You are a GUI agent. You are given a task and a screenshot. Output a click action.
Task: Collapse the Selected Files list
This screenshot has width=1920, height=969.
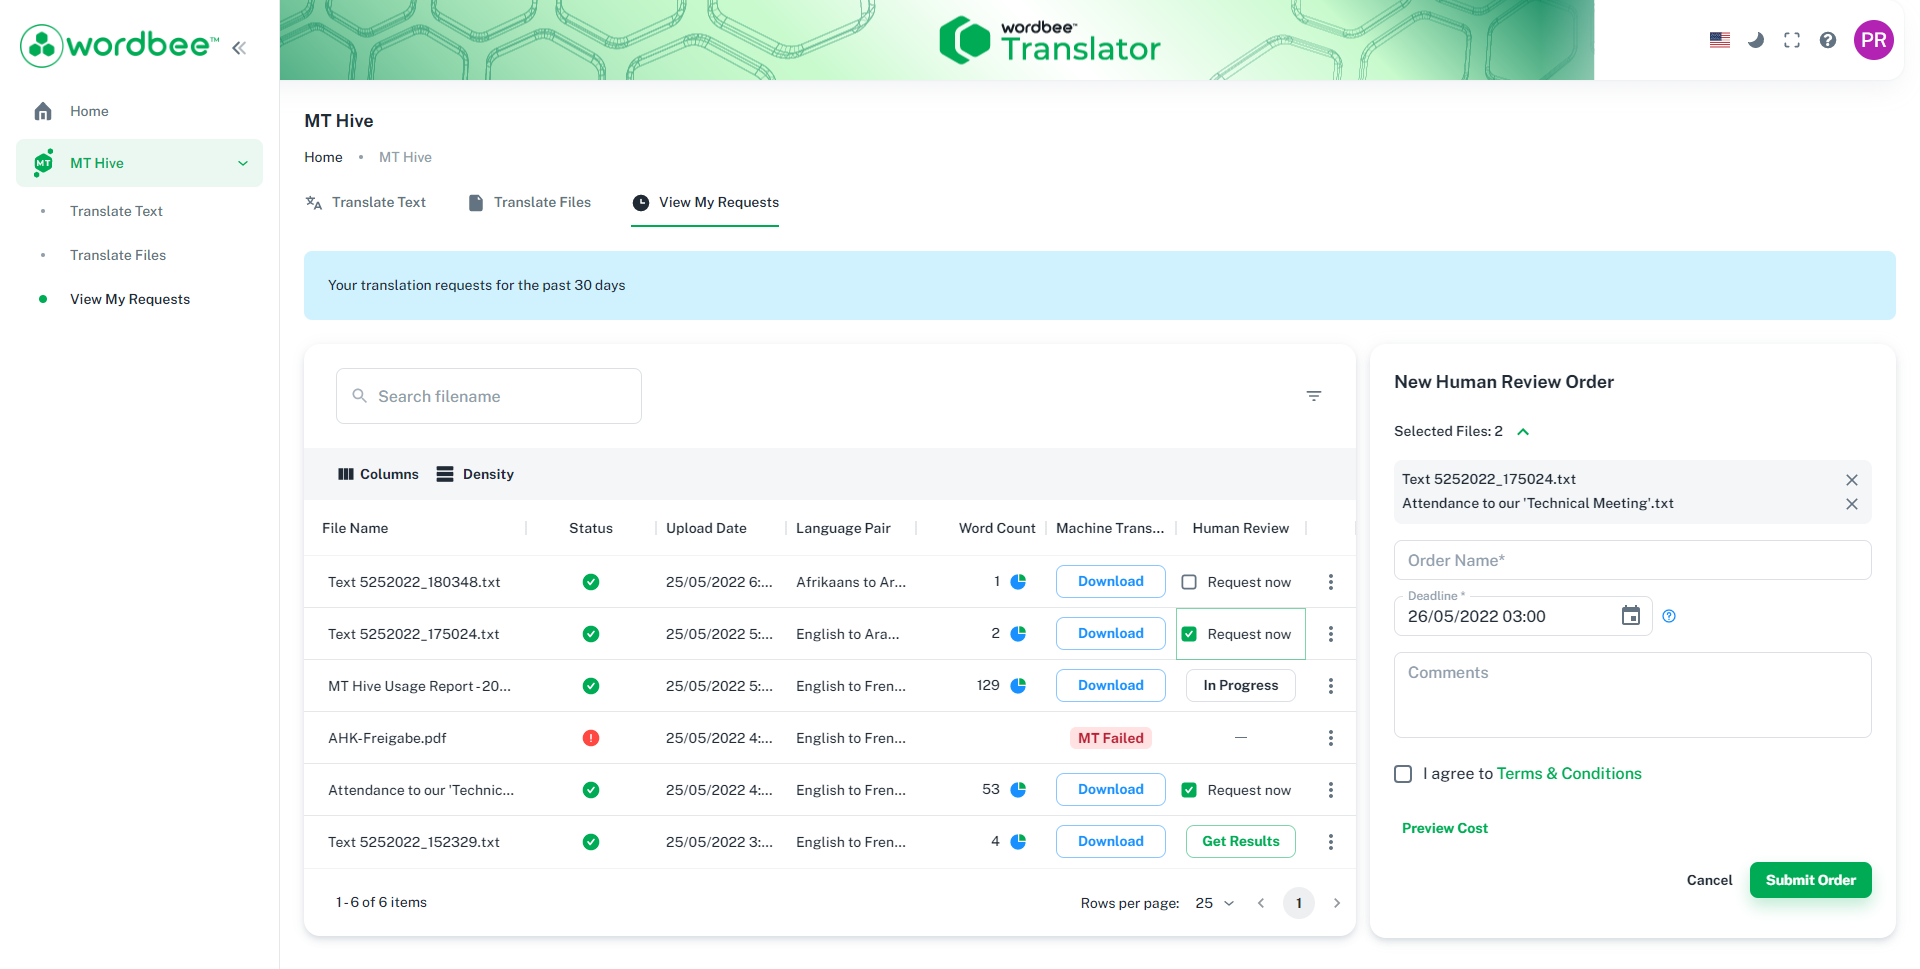pos(1523,431)
